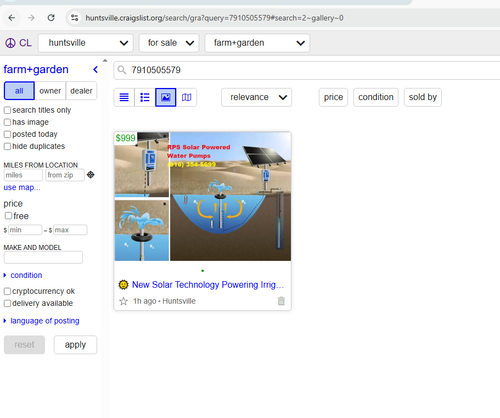The height and width of the screenshot is (418, 500).
Task: Open the huntsville location dropdown
Action: pyautogui.click(x=86, y=43)
